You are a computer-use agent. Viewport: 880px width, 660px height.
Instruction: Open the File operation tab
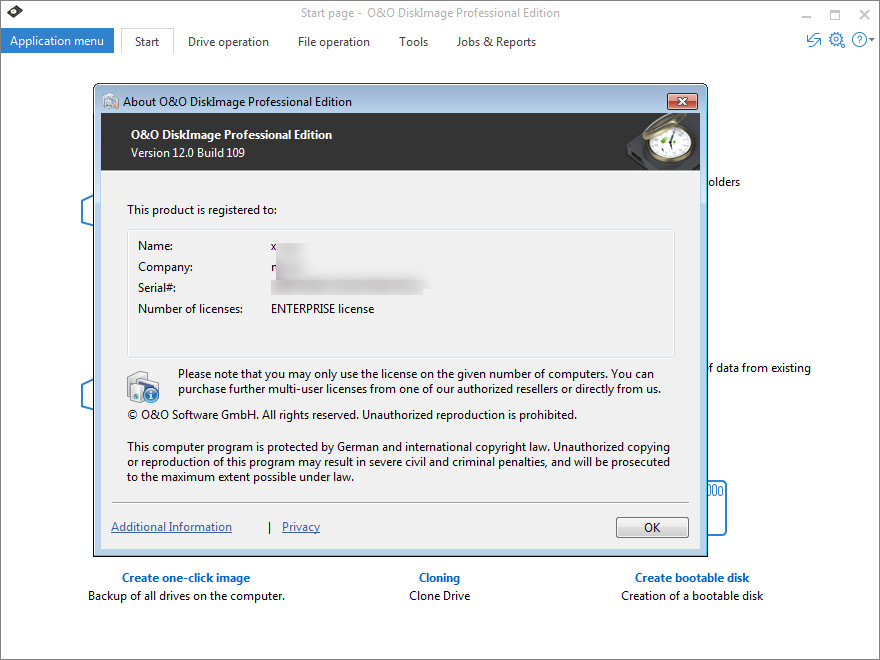[333, 42]
